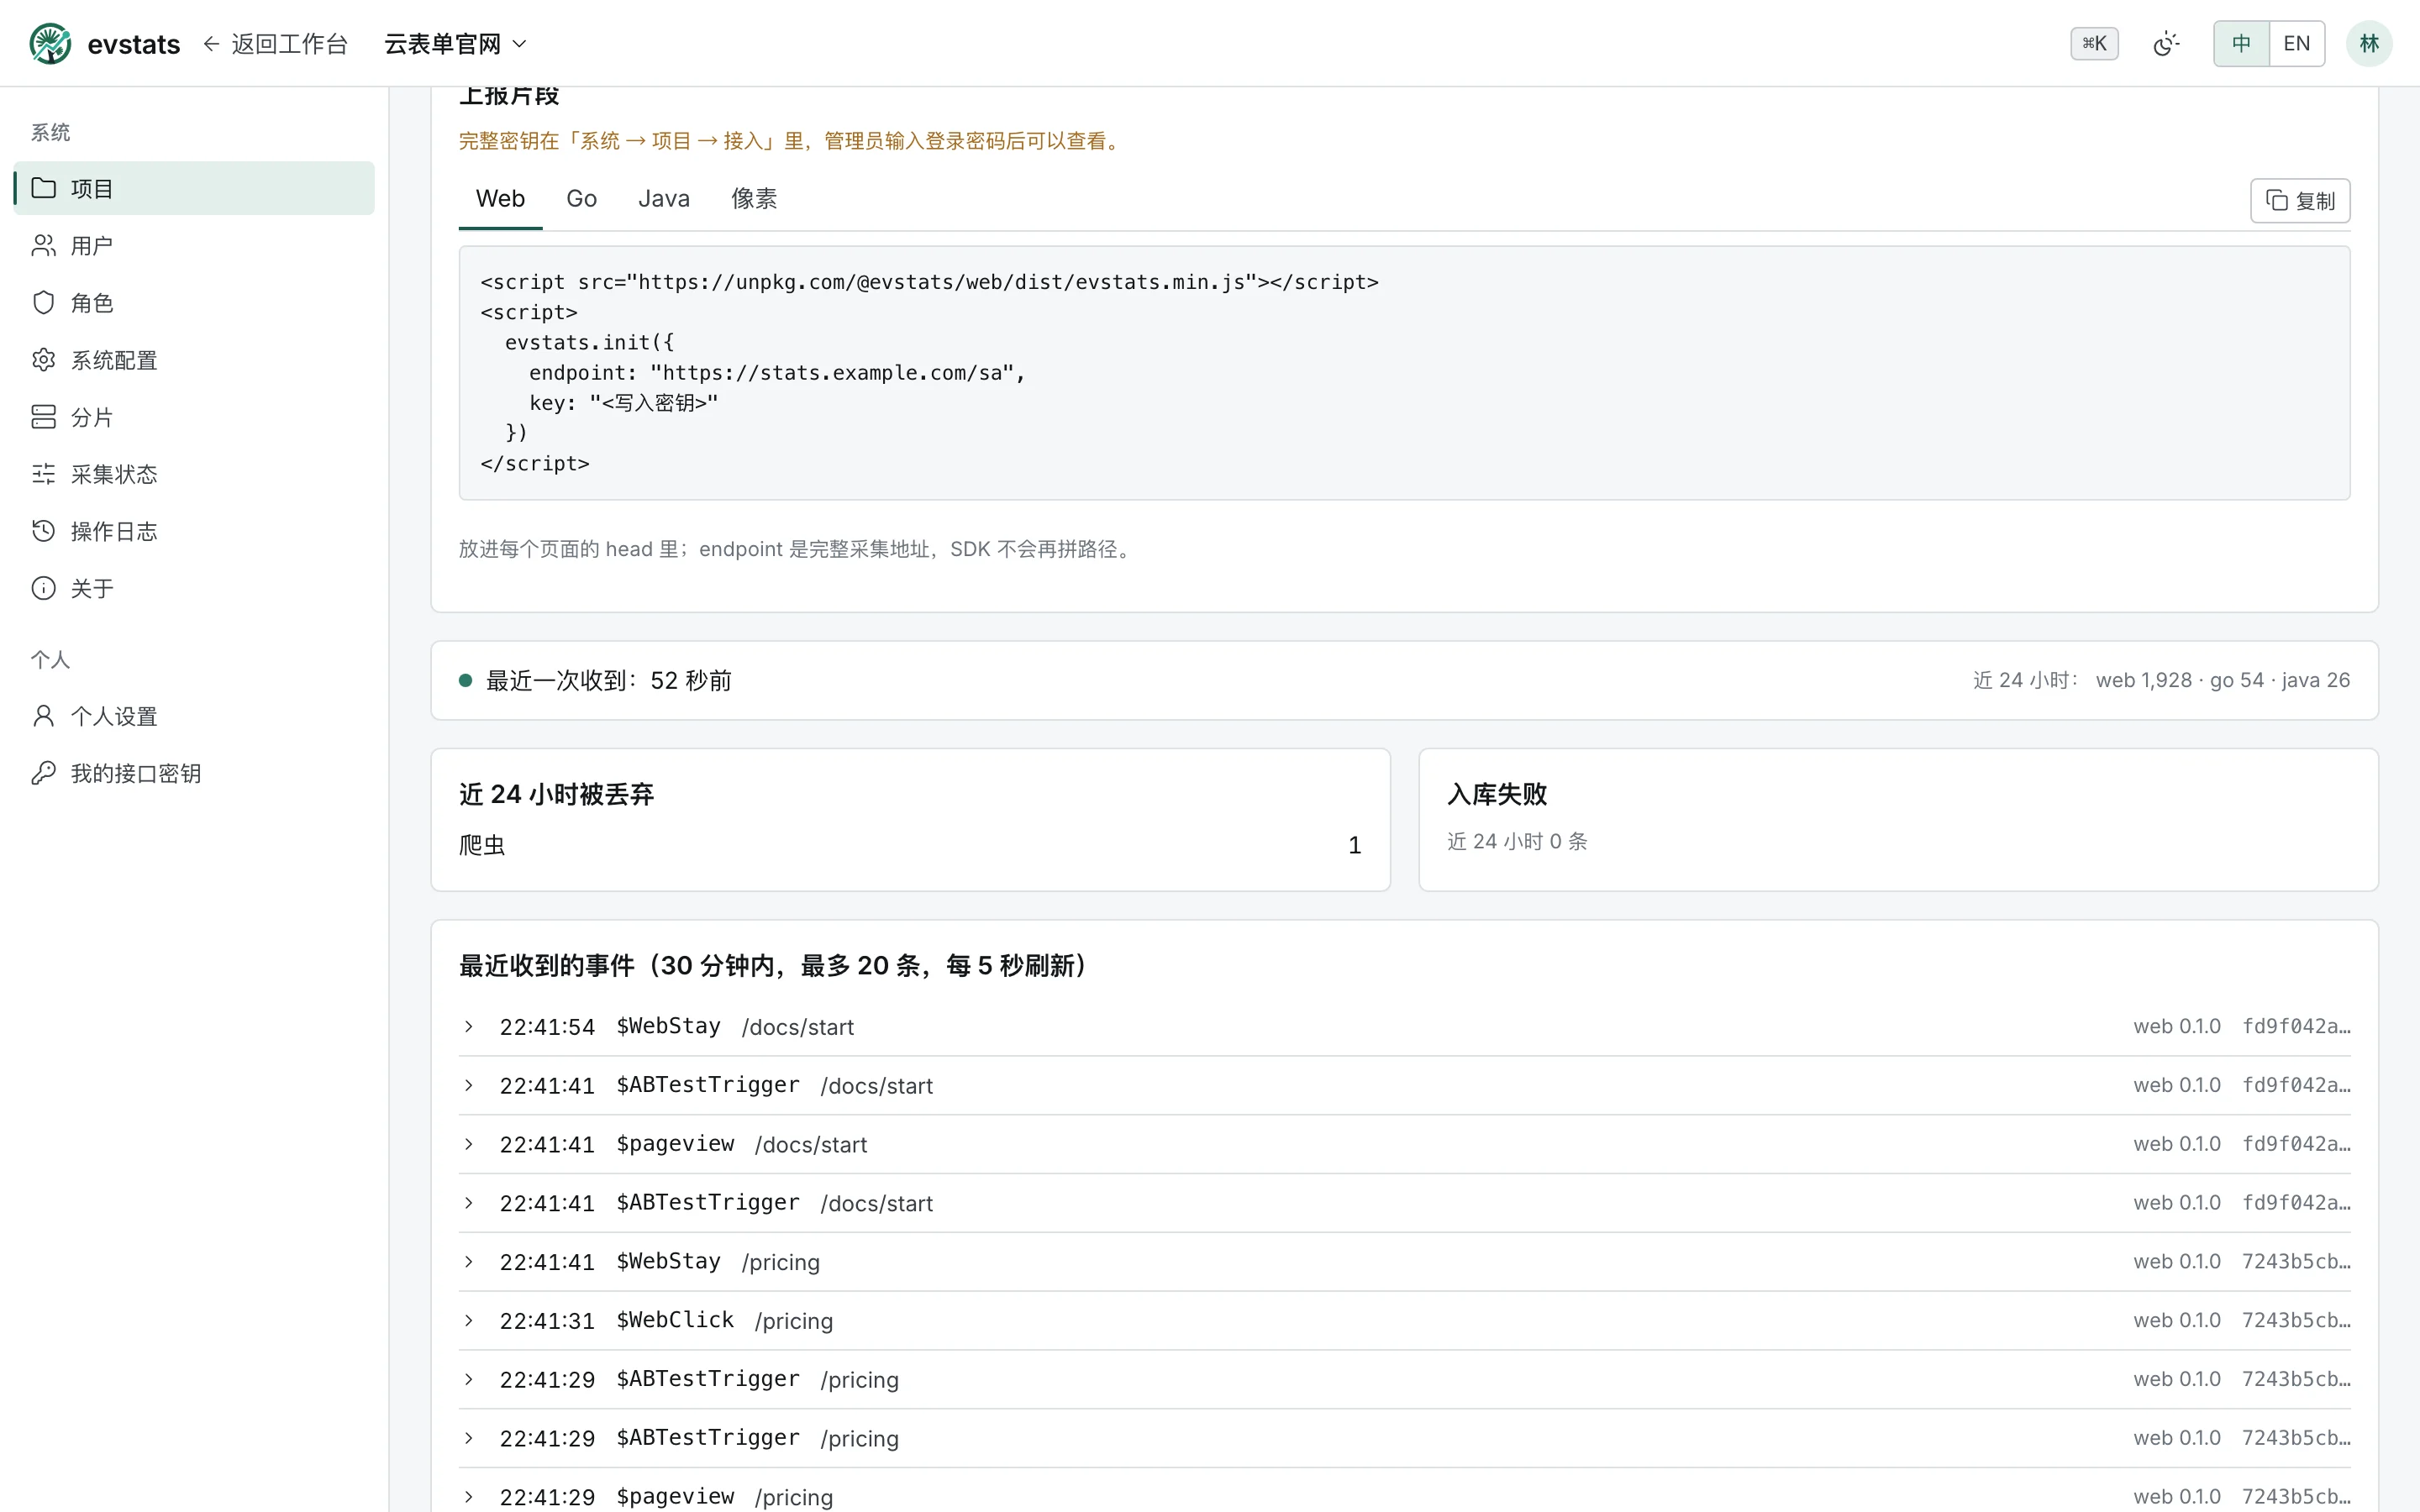This screenshot has width=2420, height=1512.
Task: Open 我的接口密钥 in sidebar
Action: pos(194,772)
